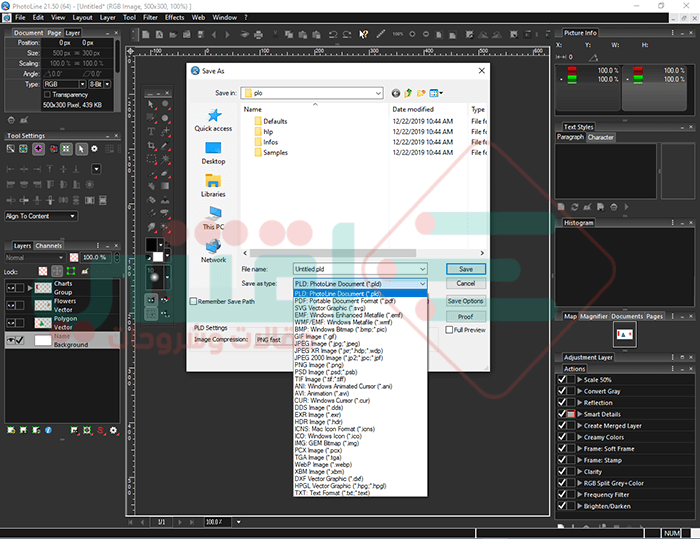700x539 pixels.
Task: Select the pointer arrow tool in toolbox
Action: [x=151, y=104]
